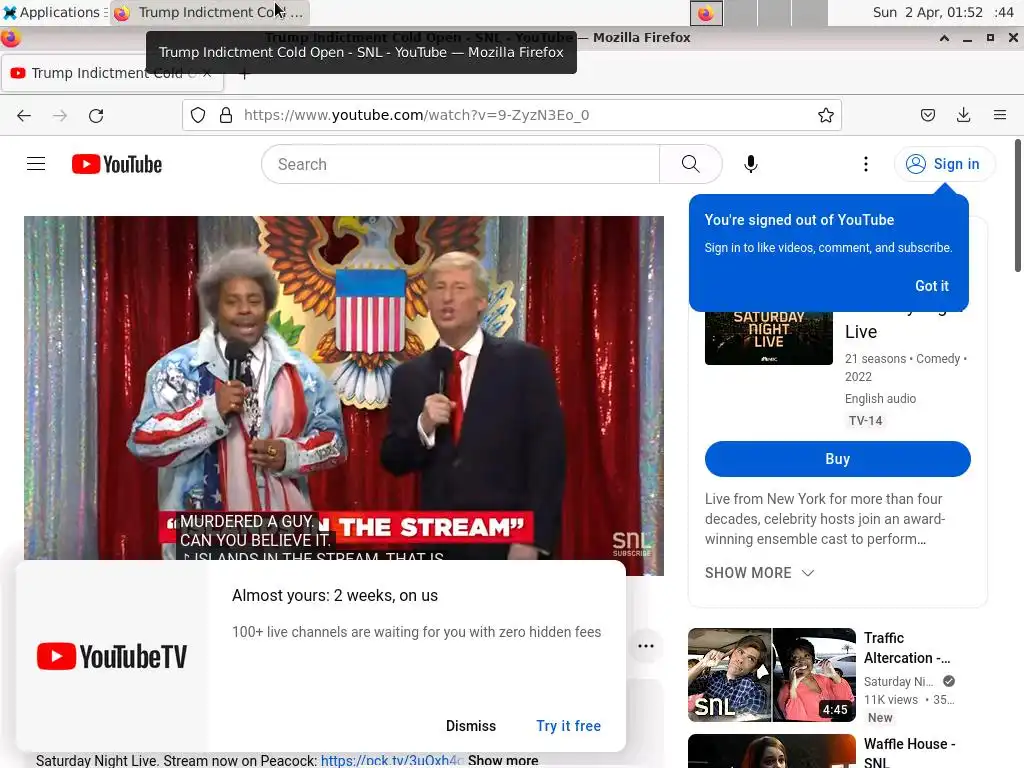1024x768 pixels.
Task: Click inside the YouTube search field
Action: [460, 164]
